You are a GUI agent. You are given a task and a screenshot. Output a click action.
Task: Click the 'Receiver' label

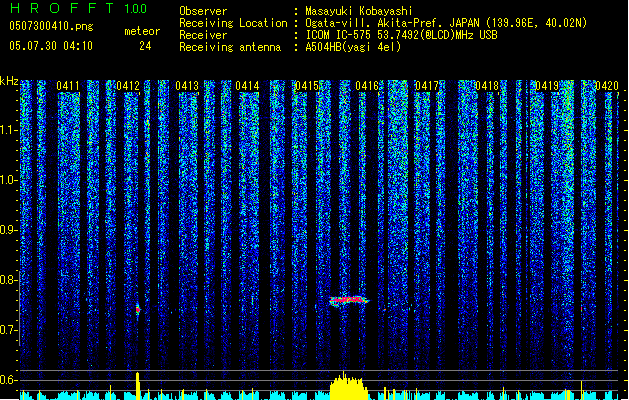click(203, 35)
